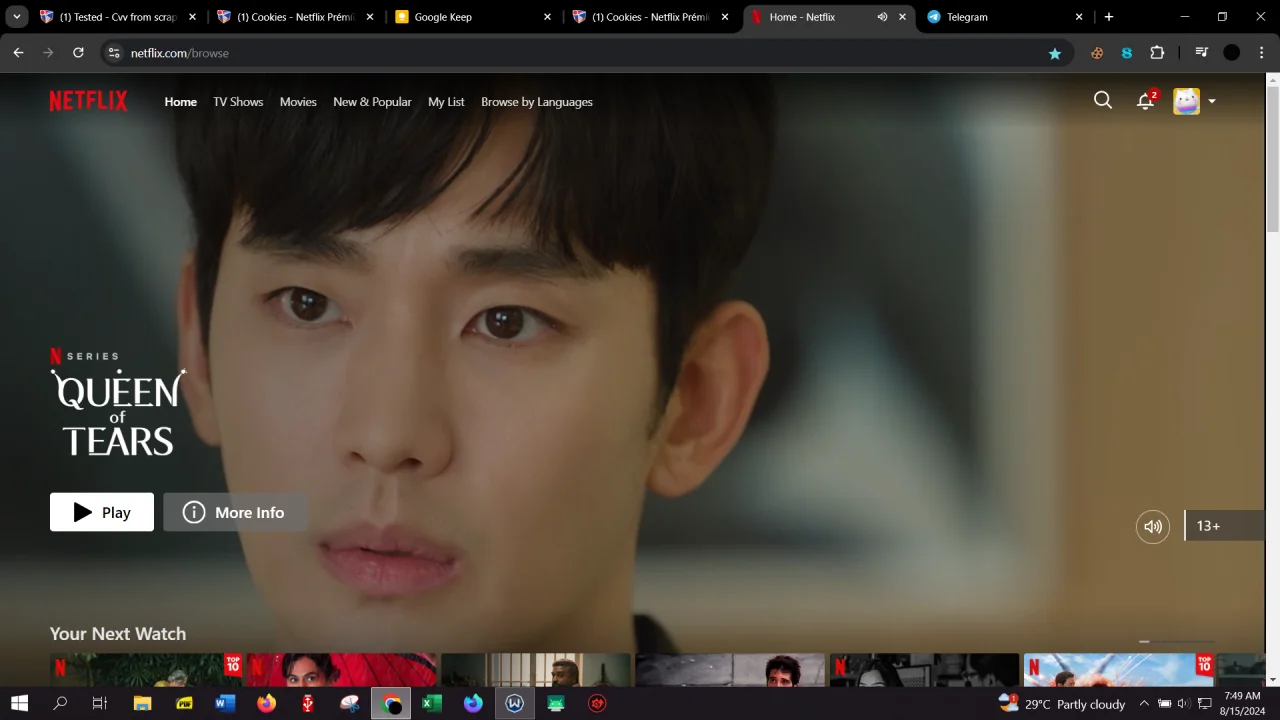
Task: Open the volume control in the system tray
Action: (x=1184, y=704)
